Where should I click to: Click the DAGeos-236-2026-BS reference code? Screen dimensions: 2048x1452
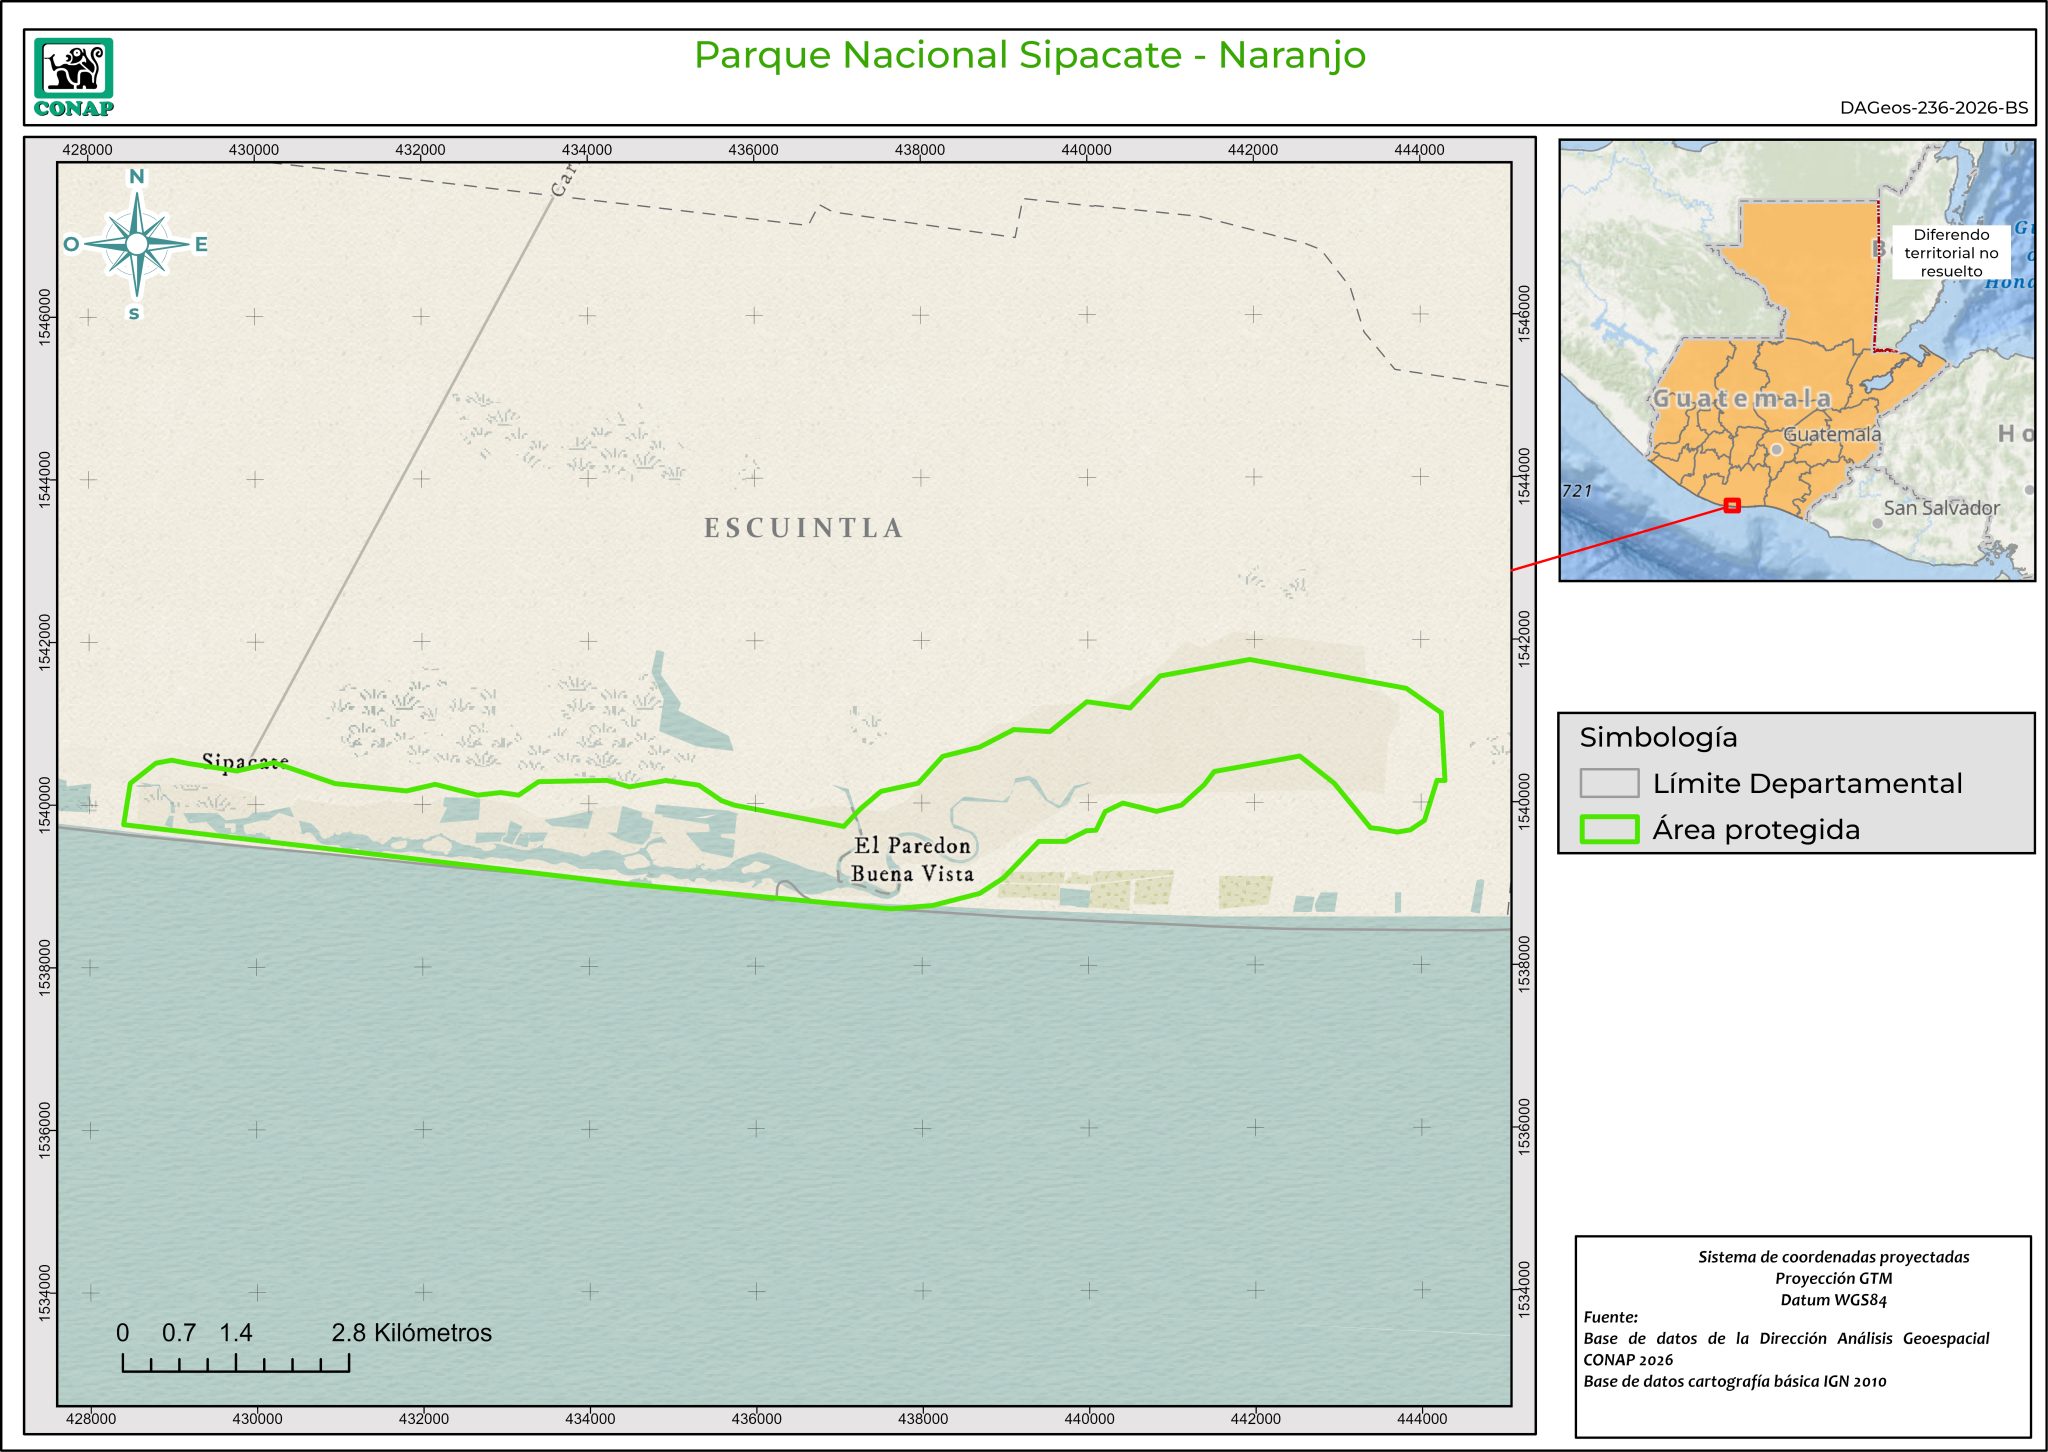(x=1933, y=108)
